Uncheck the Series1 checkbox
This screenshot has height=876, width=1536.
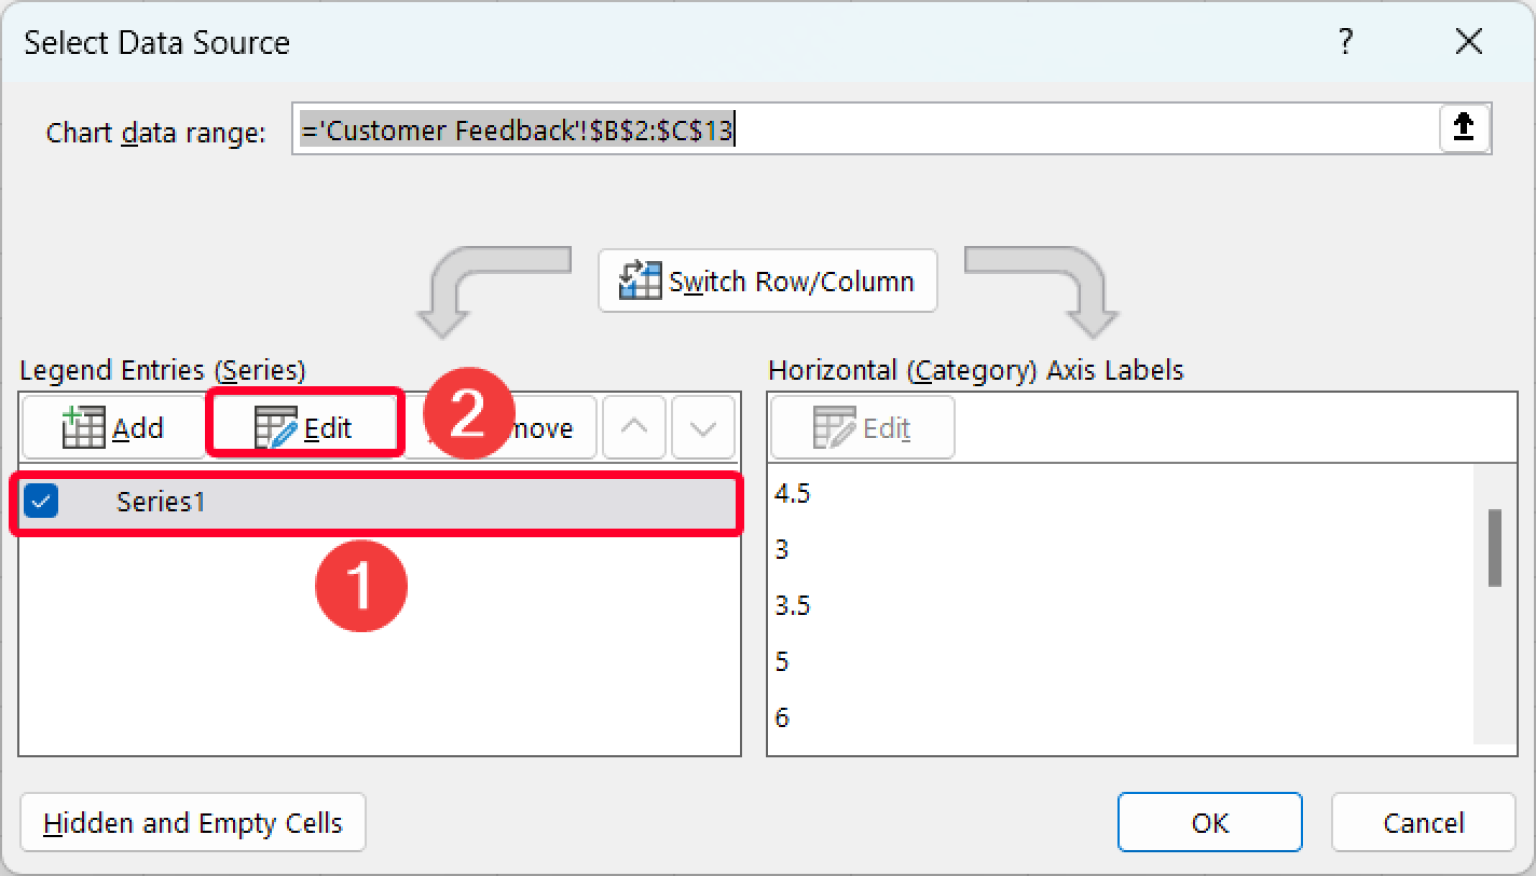point(40,501)
